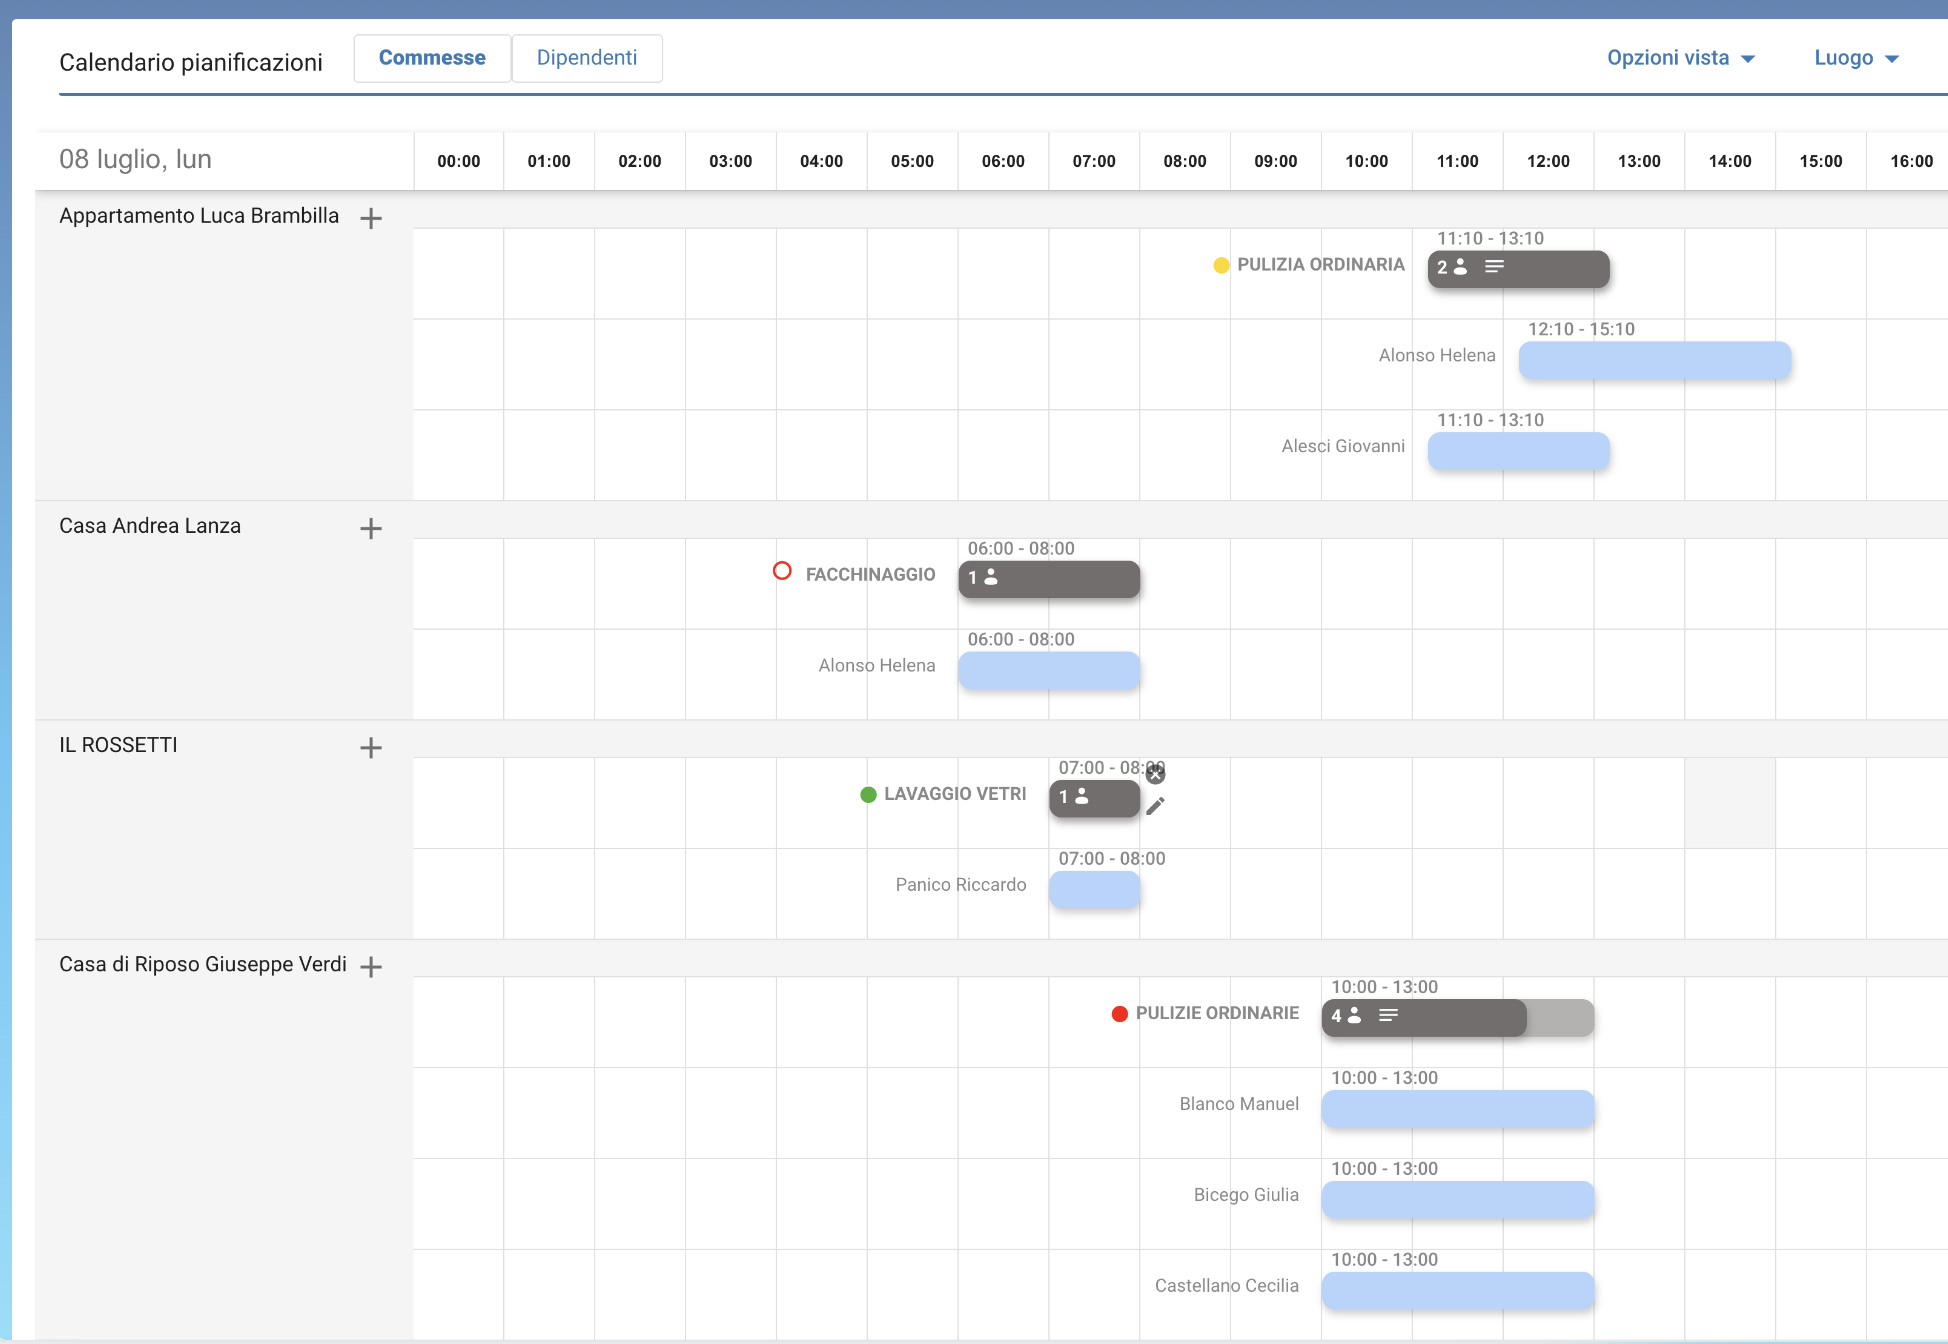Click the people icon on Lavaggio Vetri bar
This screenshot has width=1948, height=1344.
[1082, 797]
